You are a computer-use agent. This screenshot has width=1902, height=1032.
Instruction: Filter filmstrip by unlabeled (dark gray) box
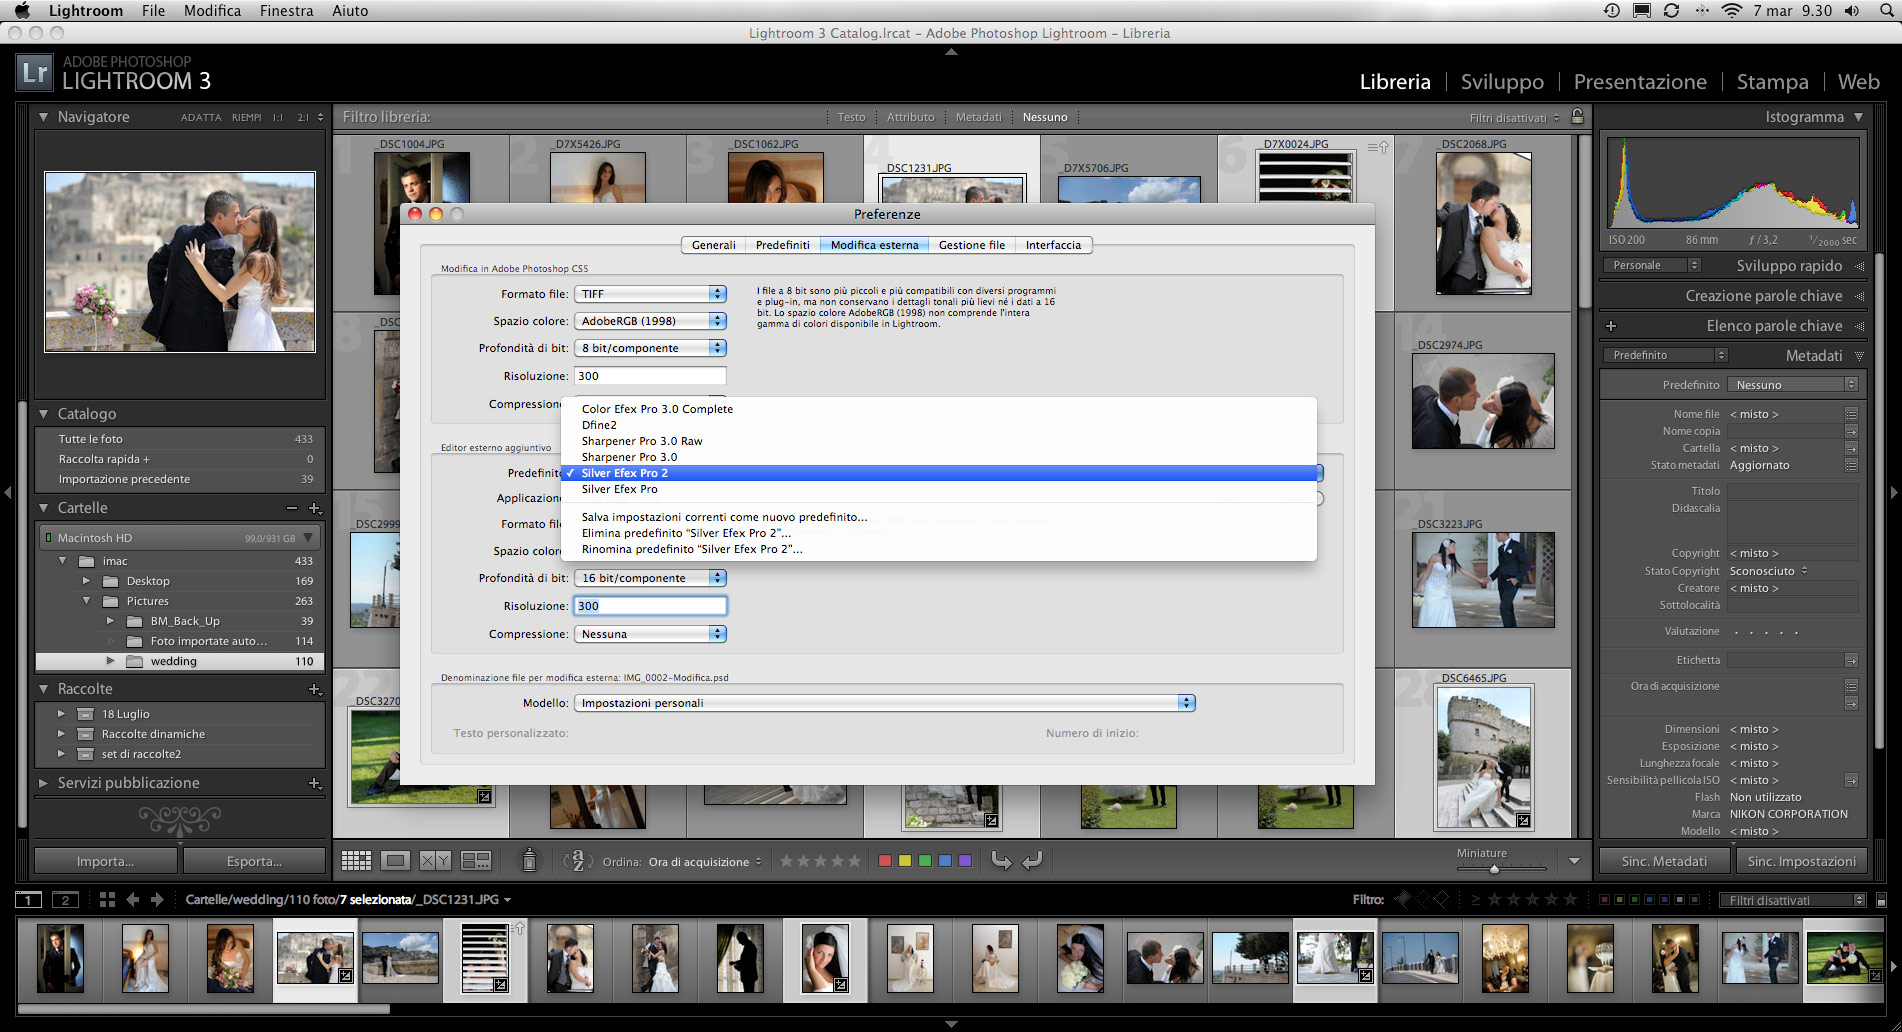tap(1694, 900)
